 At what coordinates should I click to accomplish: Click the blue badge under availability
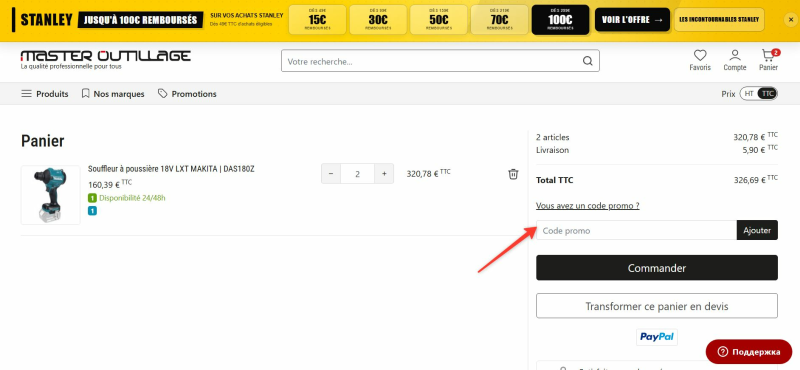[92, 210]
